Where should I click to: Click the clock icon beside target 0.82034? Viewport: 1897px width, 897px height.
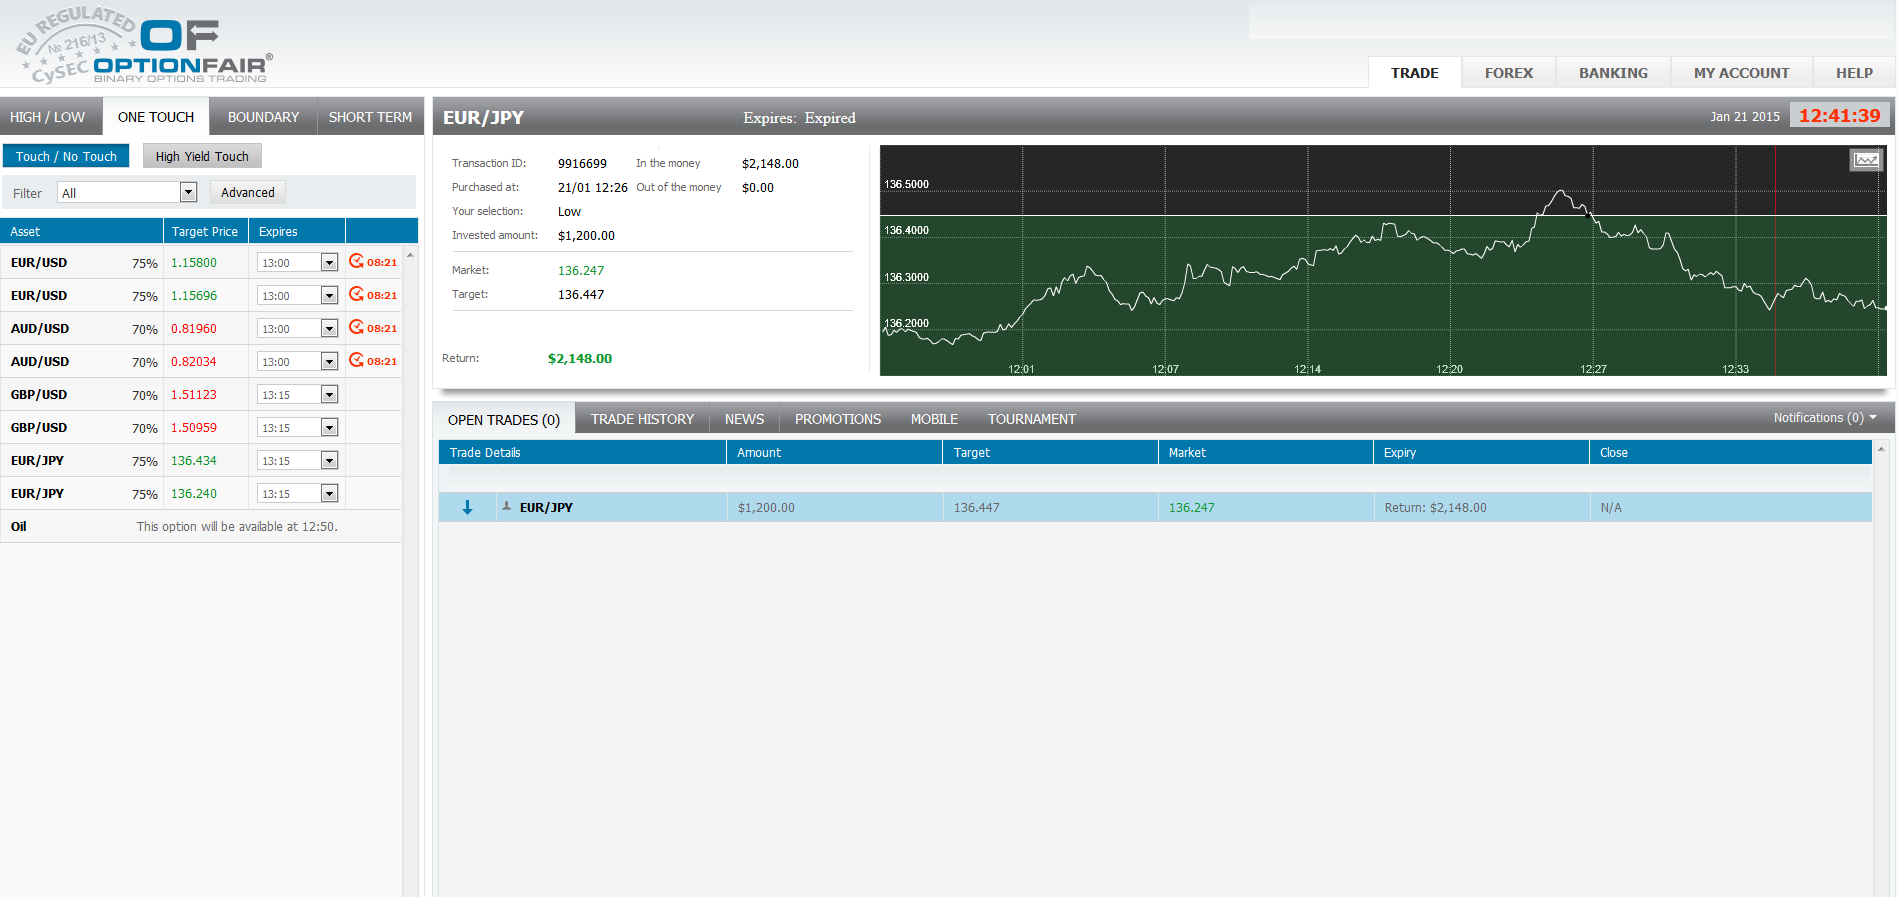click(356, 361)
